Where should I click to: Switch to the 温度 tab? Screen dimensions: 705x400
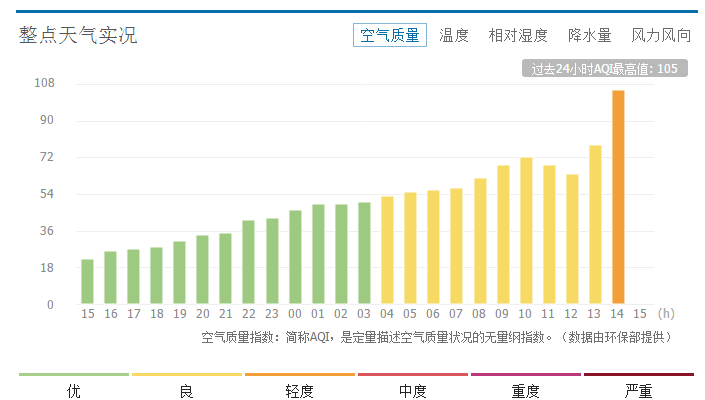(454, 35)
